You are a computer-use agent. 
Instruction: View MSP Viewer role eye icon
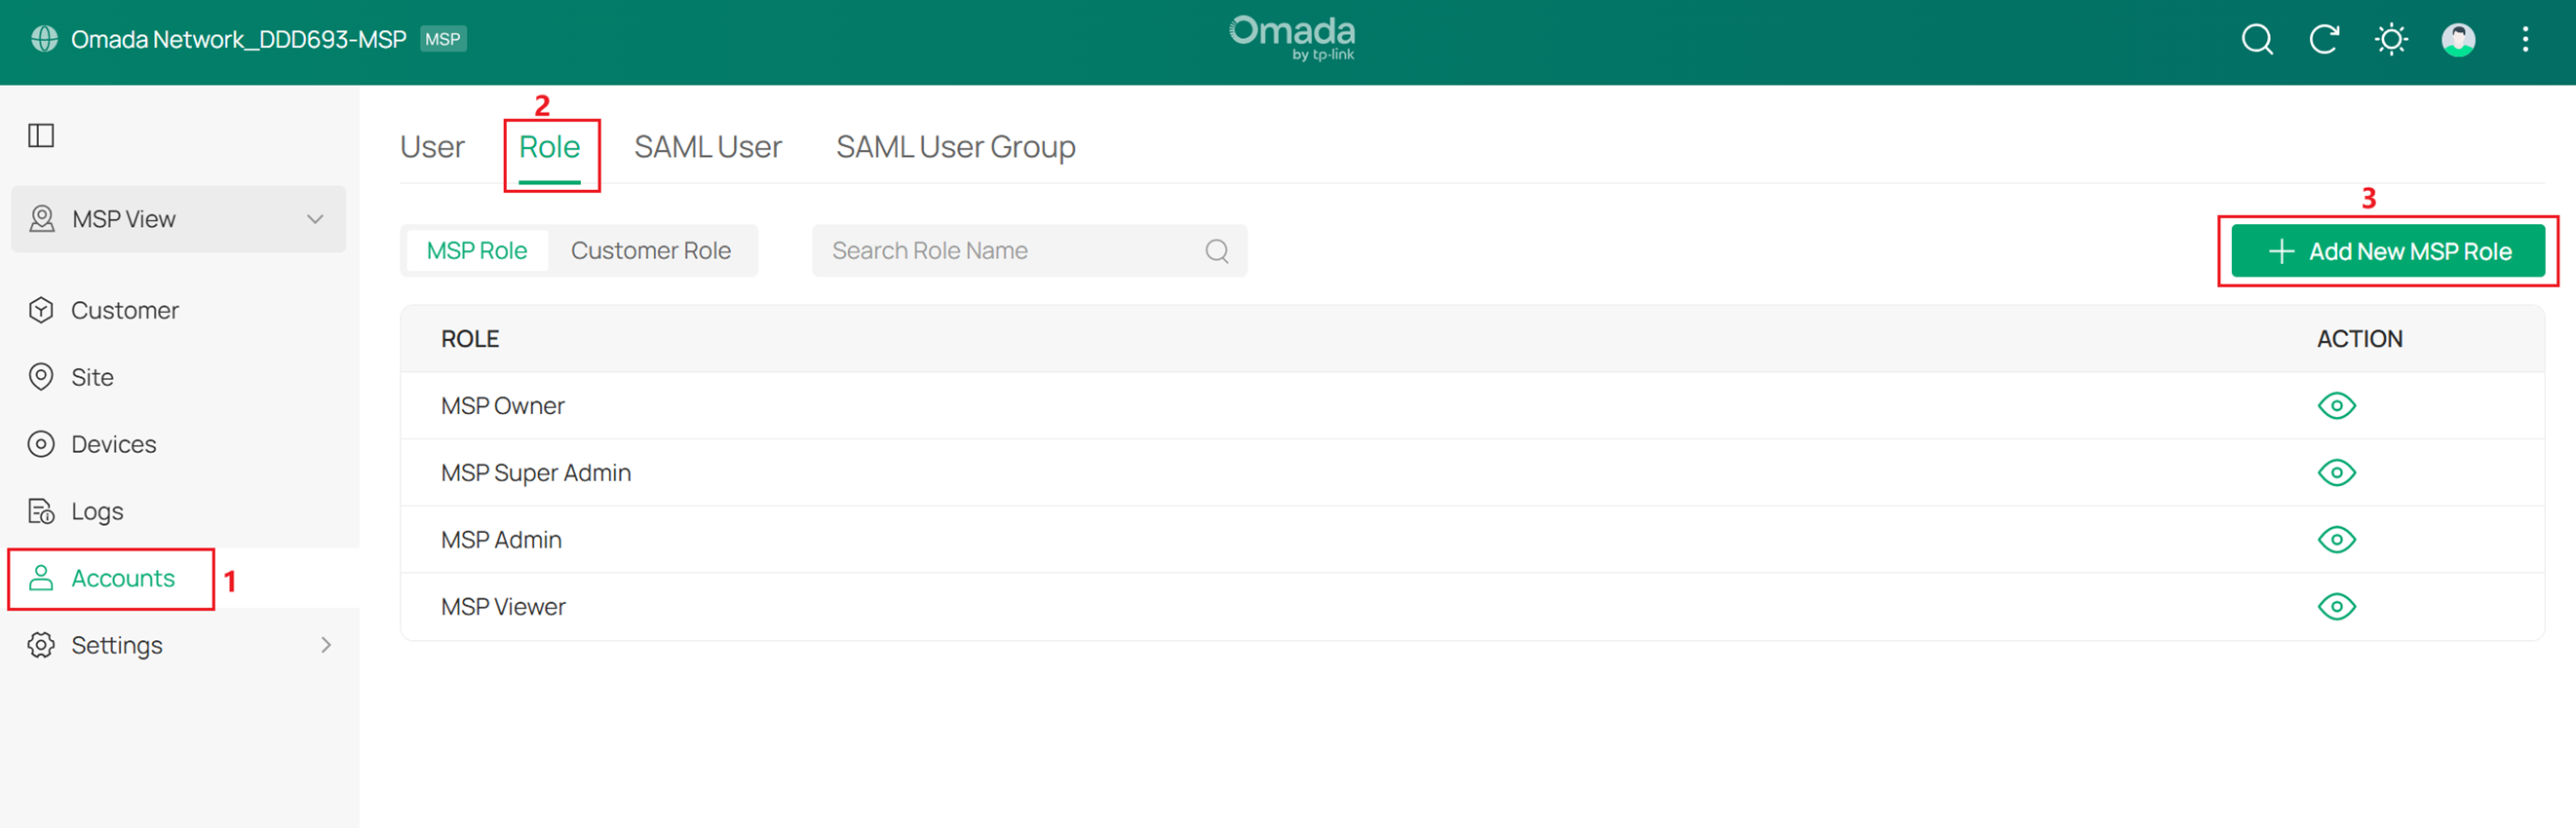click(x=2335, y=607)
